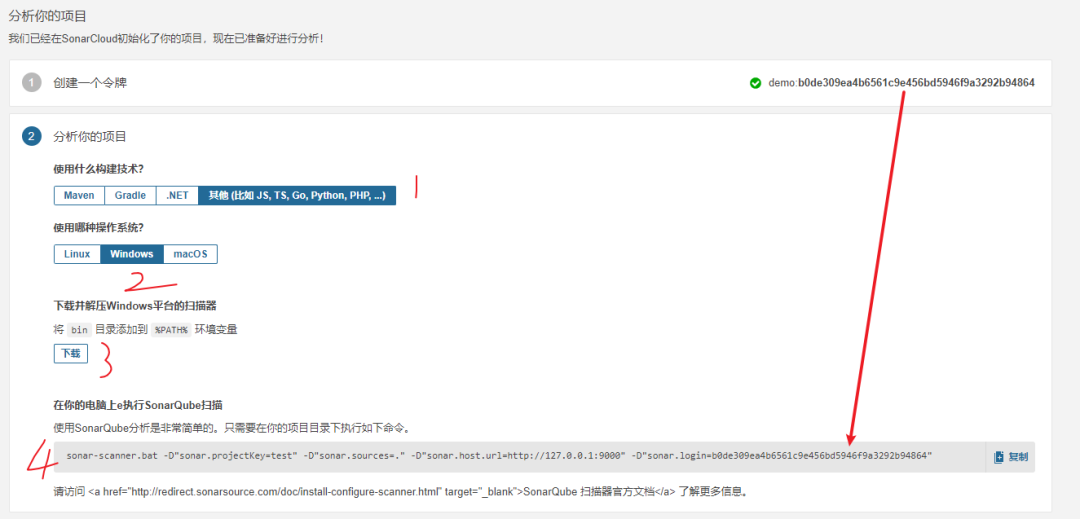Click the copy icon beside 复制
This screenshot has height=519, width=1080.
[x=999, y=456]
